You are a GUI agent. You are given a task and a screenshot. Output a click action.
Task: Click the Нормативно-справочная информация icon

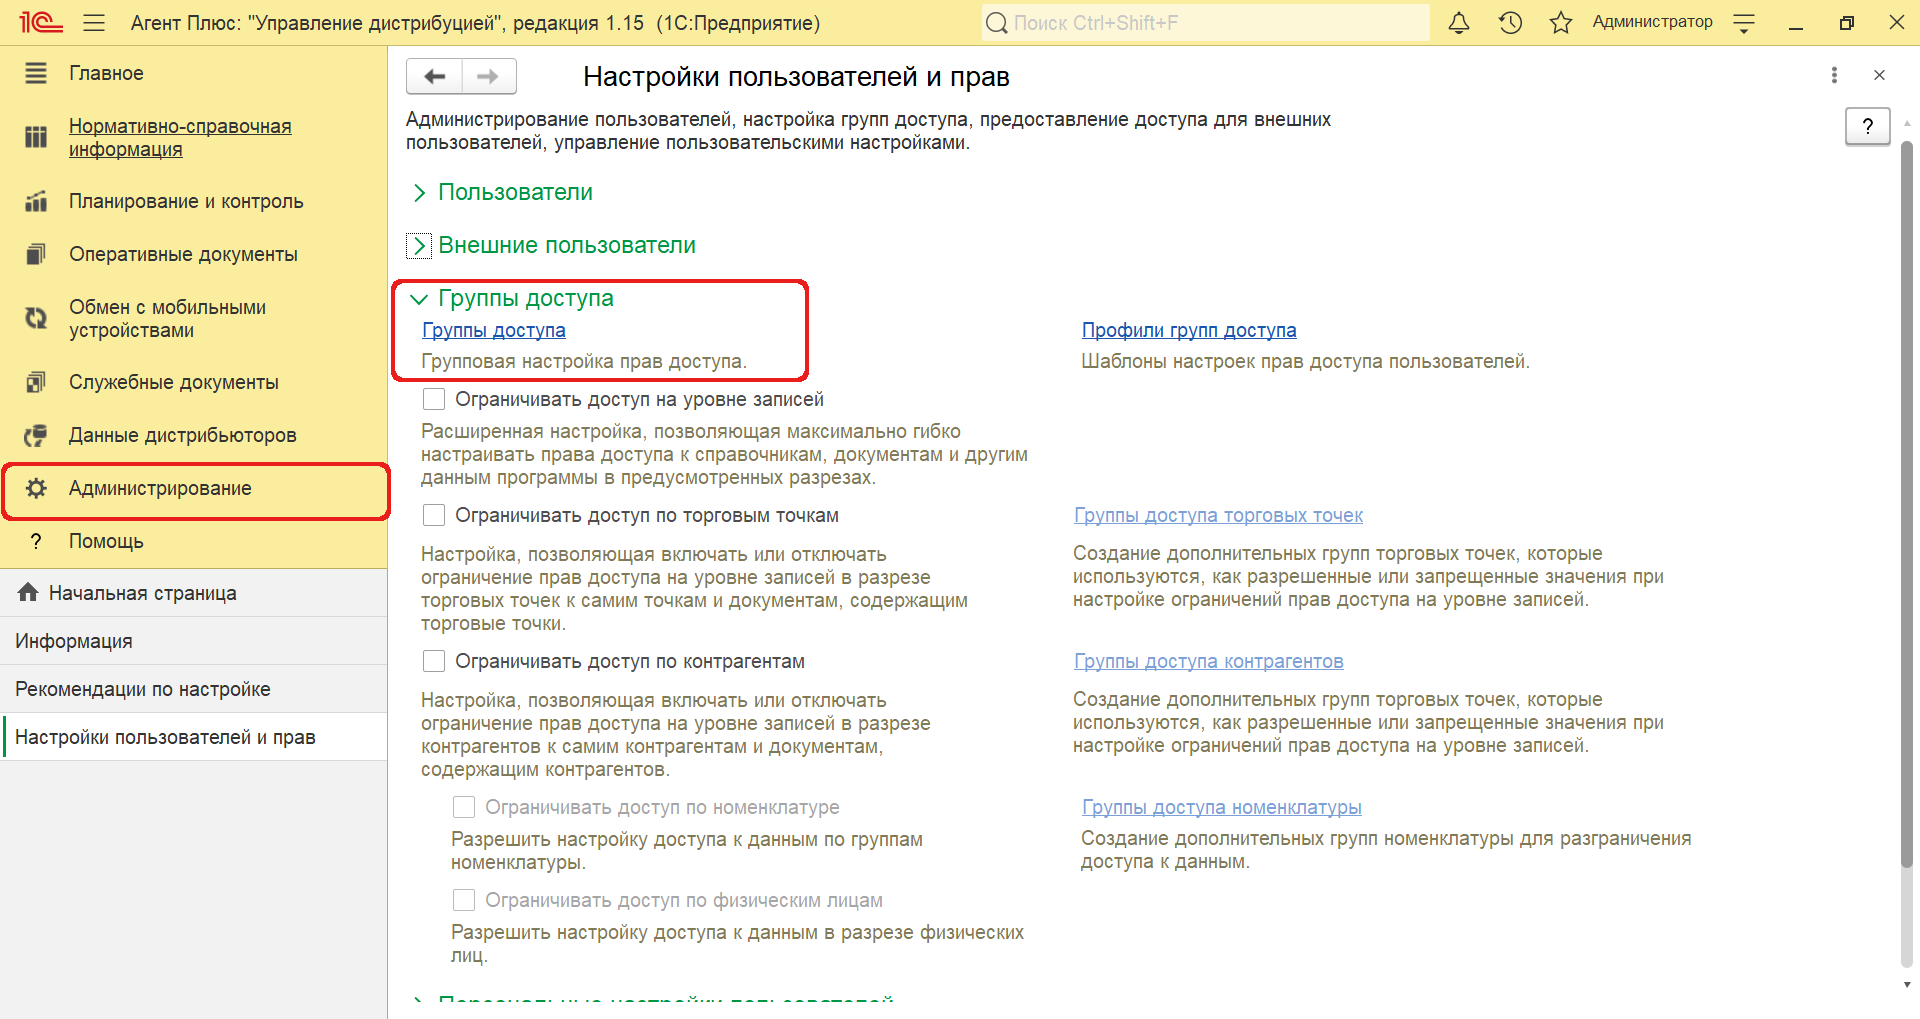coord(36,137)
